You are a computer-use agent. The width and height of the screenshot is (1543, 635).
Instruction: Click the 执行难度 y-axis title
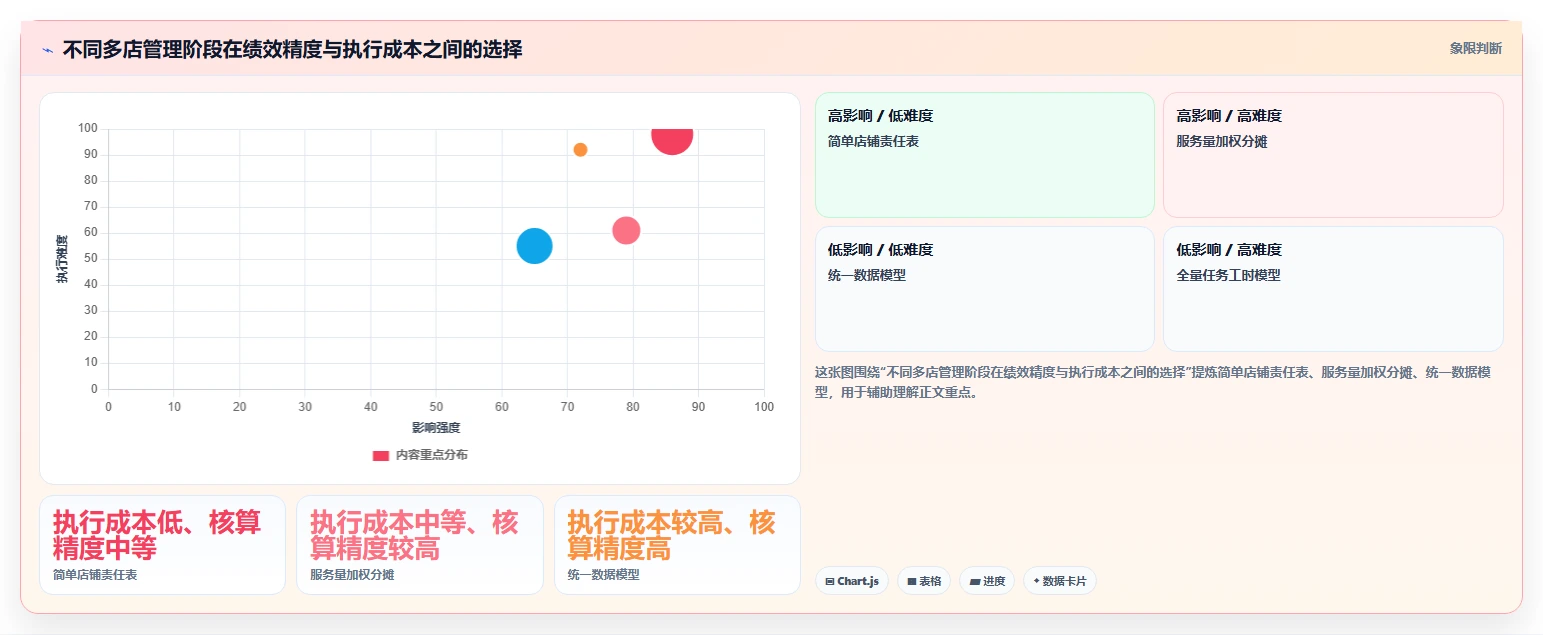62,259
